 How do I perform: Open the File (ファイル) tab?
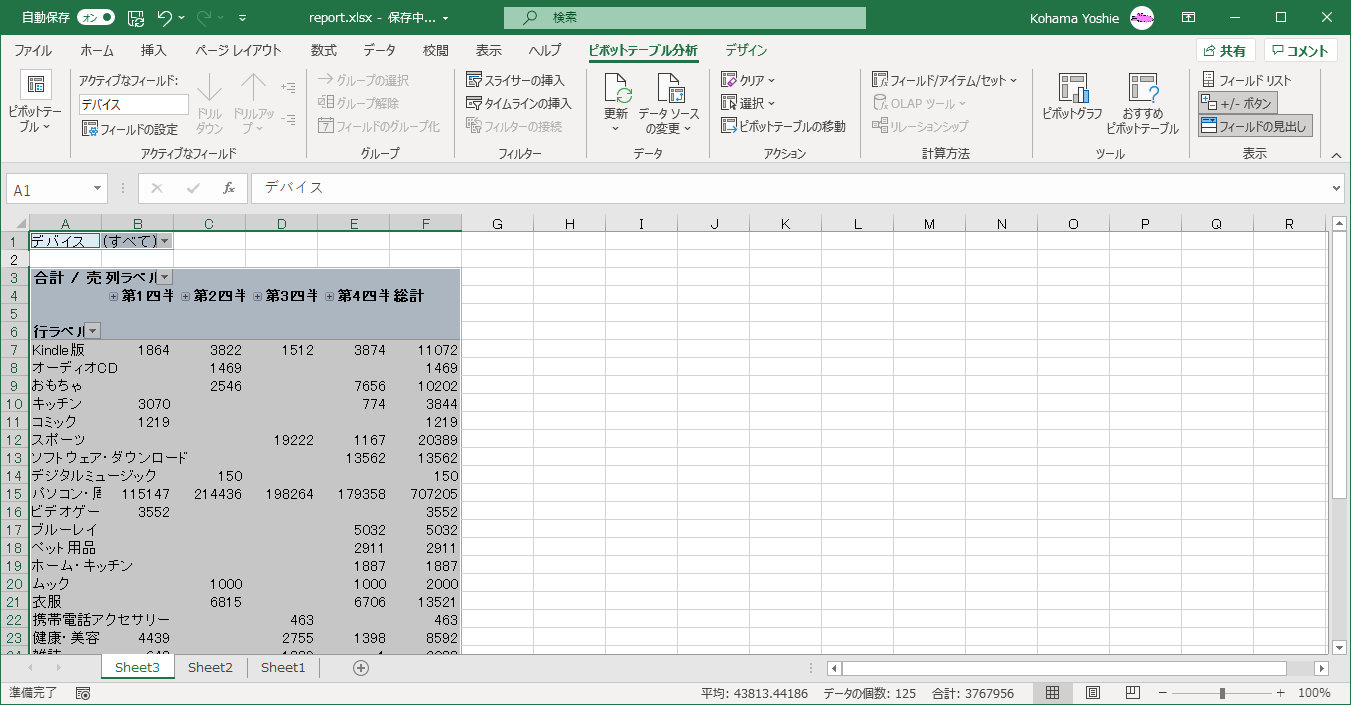pos(33,51)
